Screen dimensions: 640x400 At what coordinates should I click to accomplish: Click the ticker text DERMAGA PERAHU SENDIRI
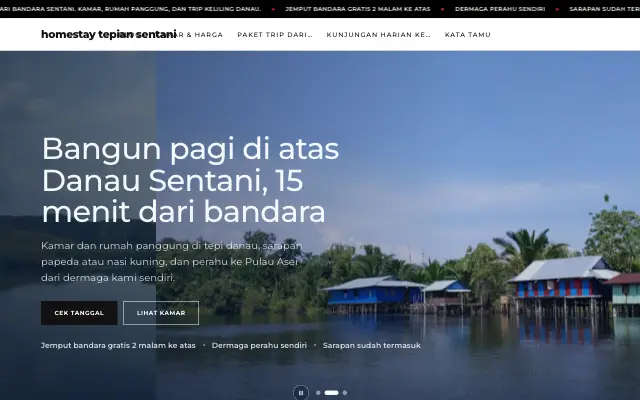500,9
